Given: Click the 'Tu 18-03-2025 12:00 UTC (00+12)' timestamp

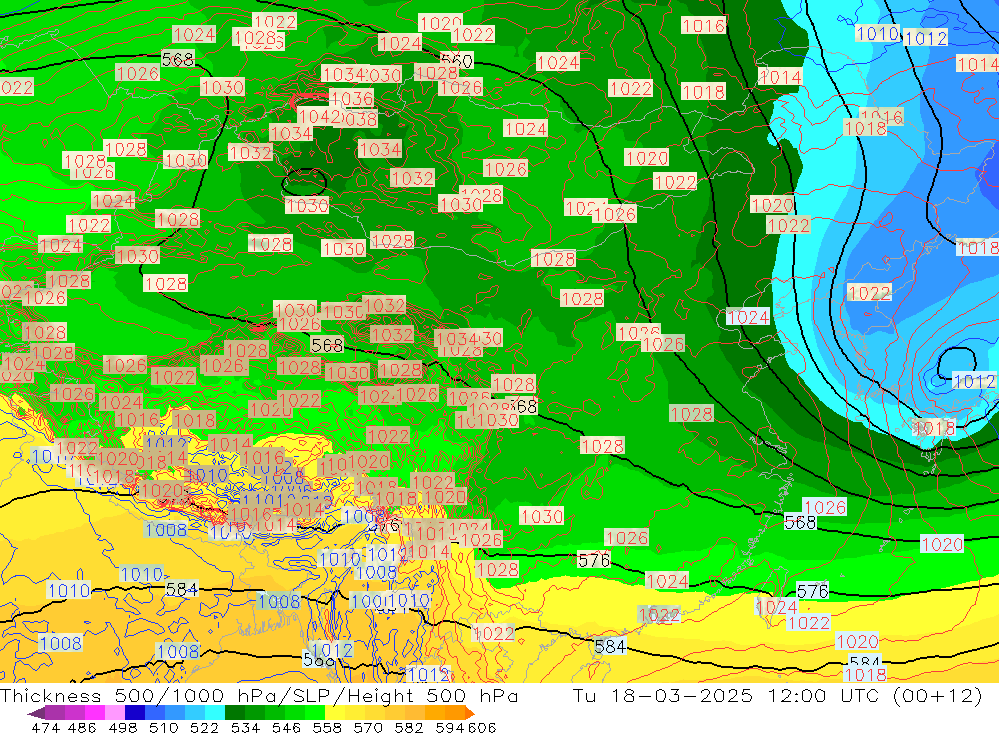Looking at the screenshot, I should point(777,695).
